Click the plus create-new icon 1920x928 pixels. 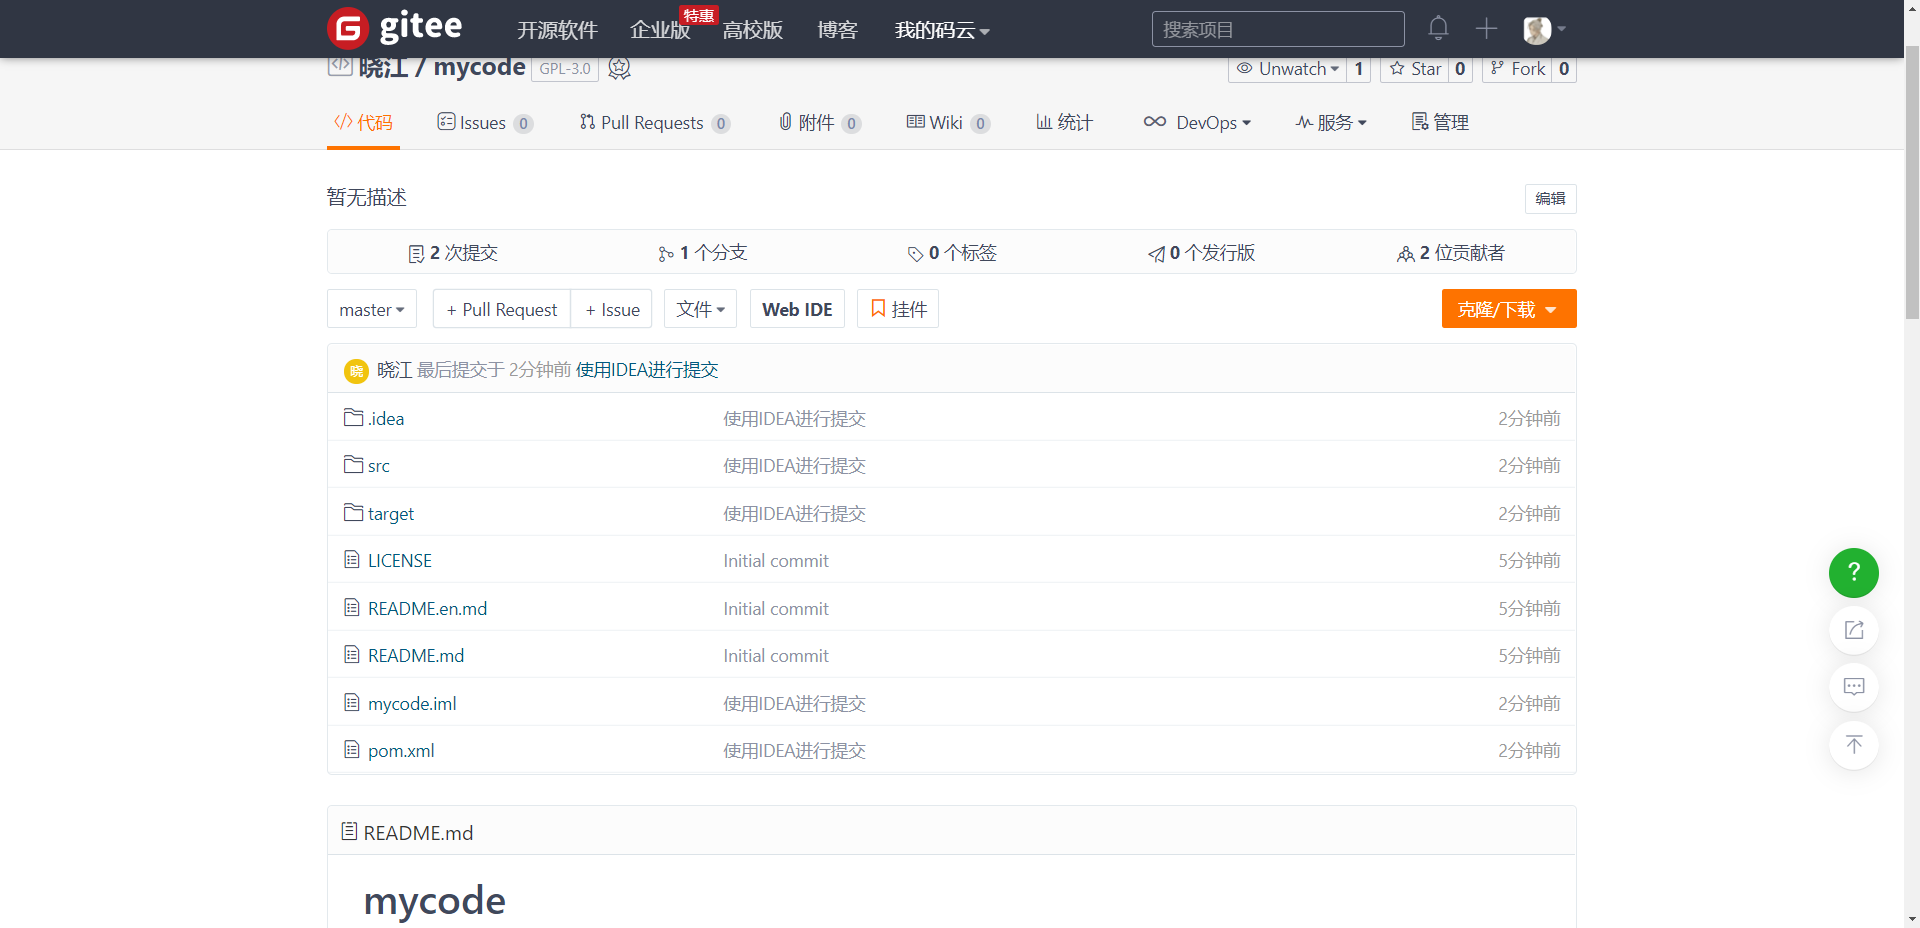pos(1486,29)
